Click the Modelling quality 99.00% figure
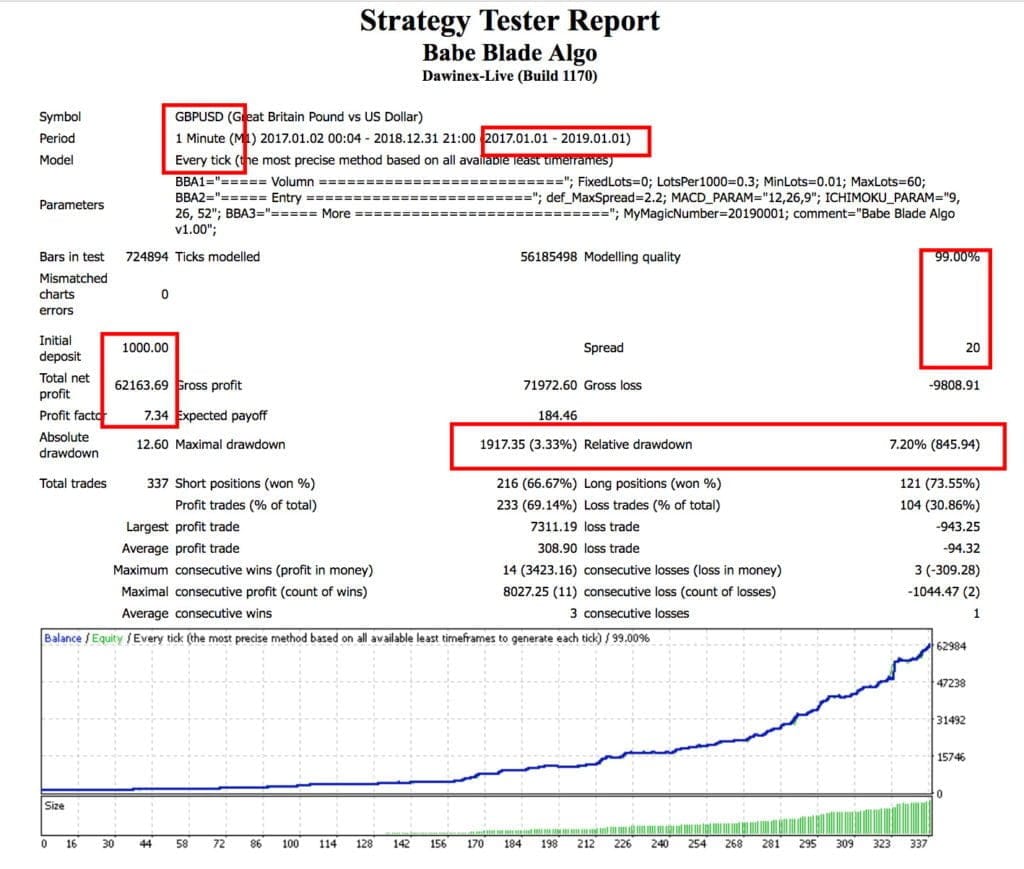This screenshot has height=869, width=1024. (958, 256)
